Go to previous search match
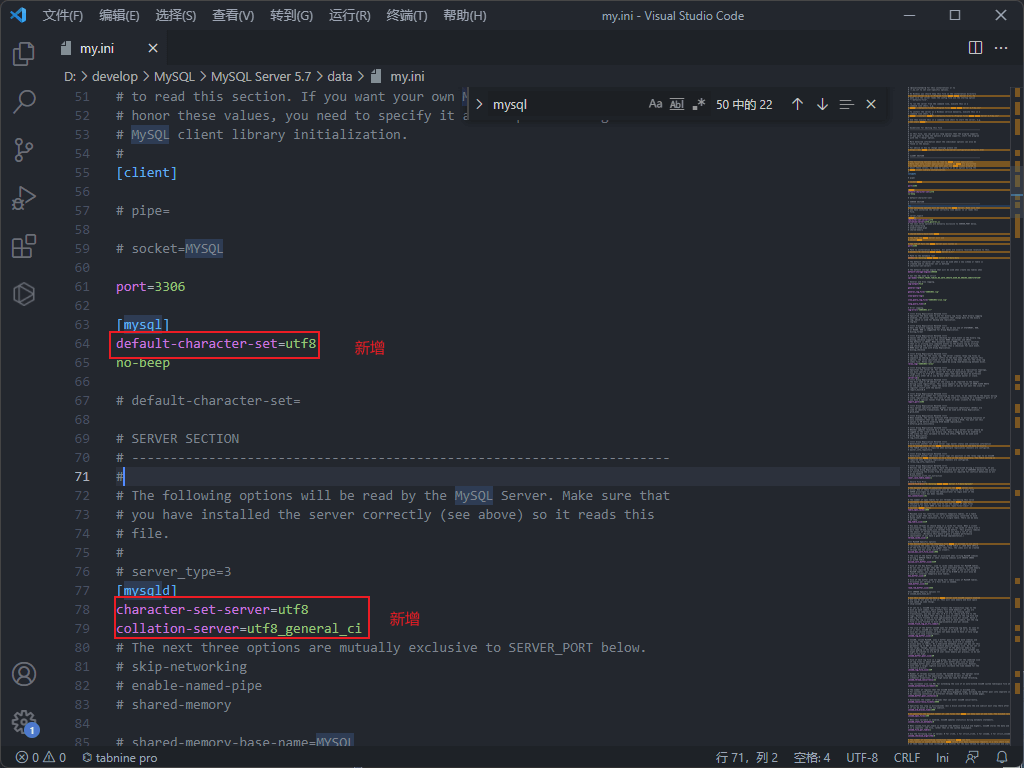Screen dimensions: 1024x768 (x=797, y=104)
